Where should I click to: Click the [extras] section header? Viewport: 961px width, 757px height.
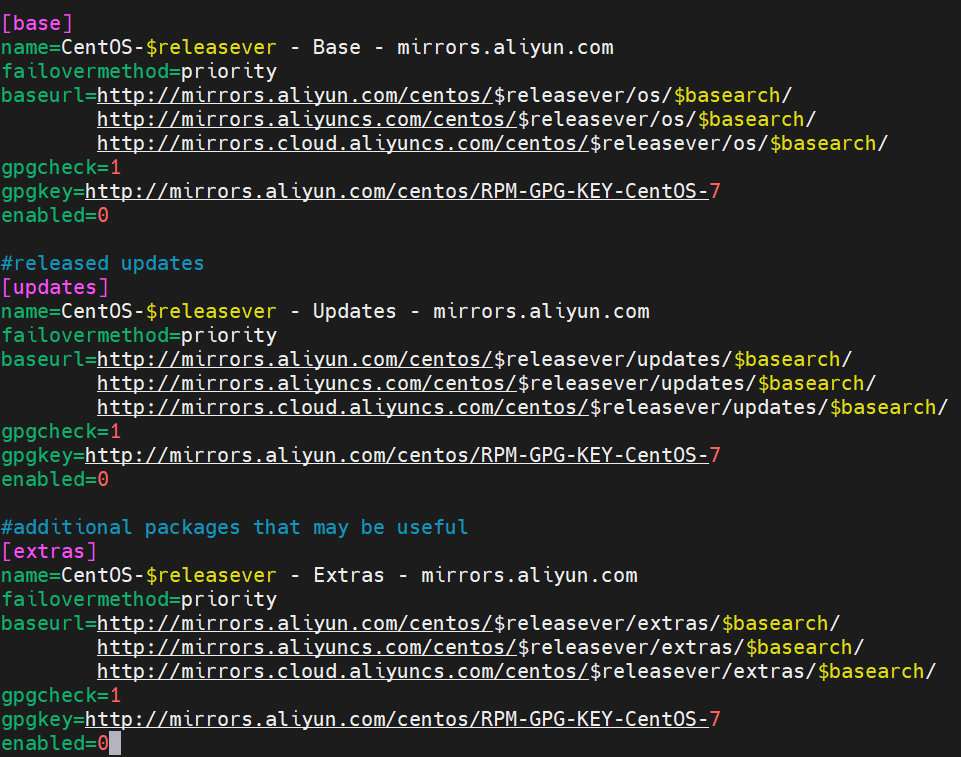(x=49, y=552)
